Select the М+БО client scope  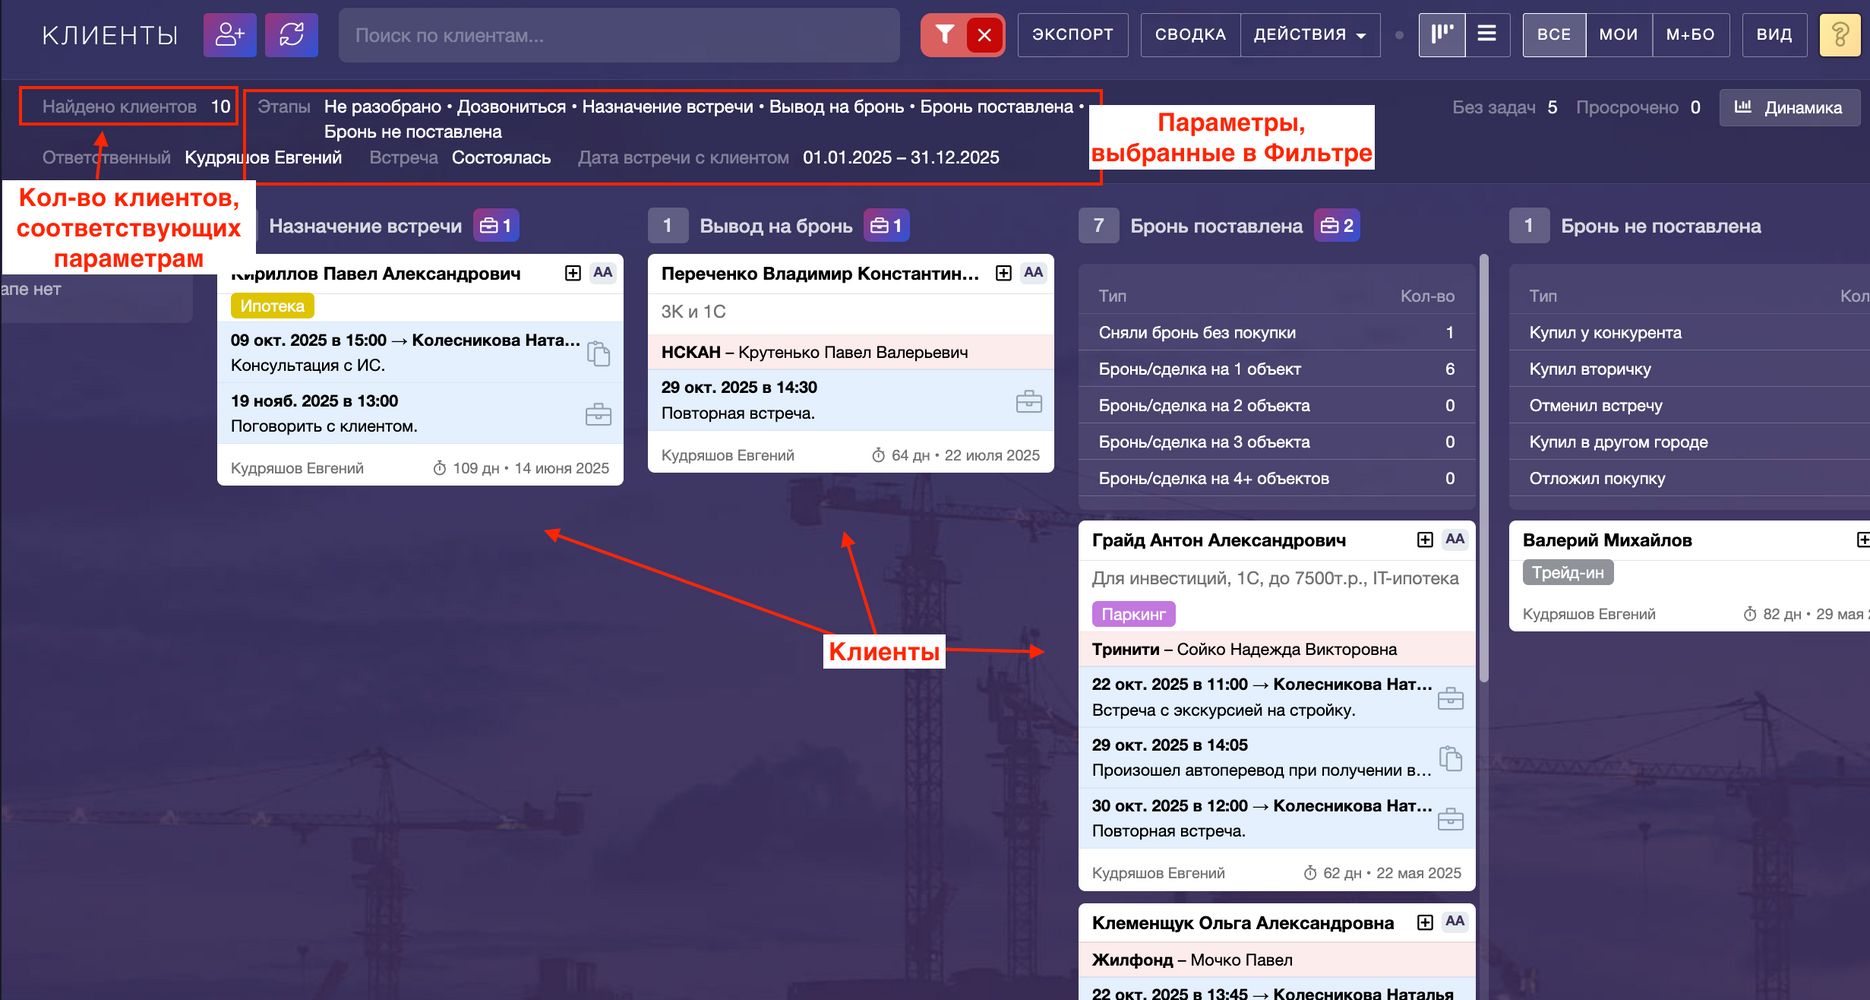pos(1690,35)
